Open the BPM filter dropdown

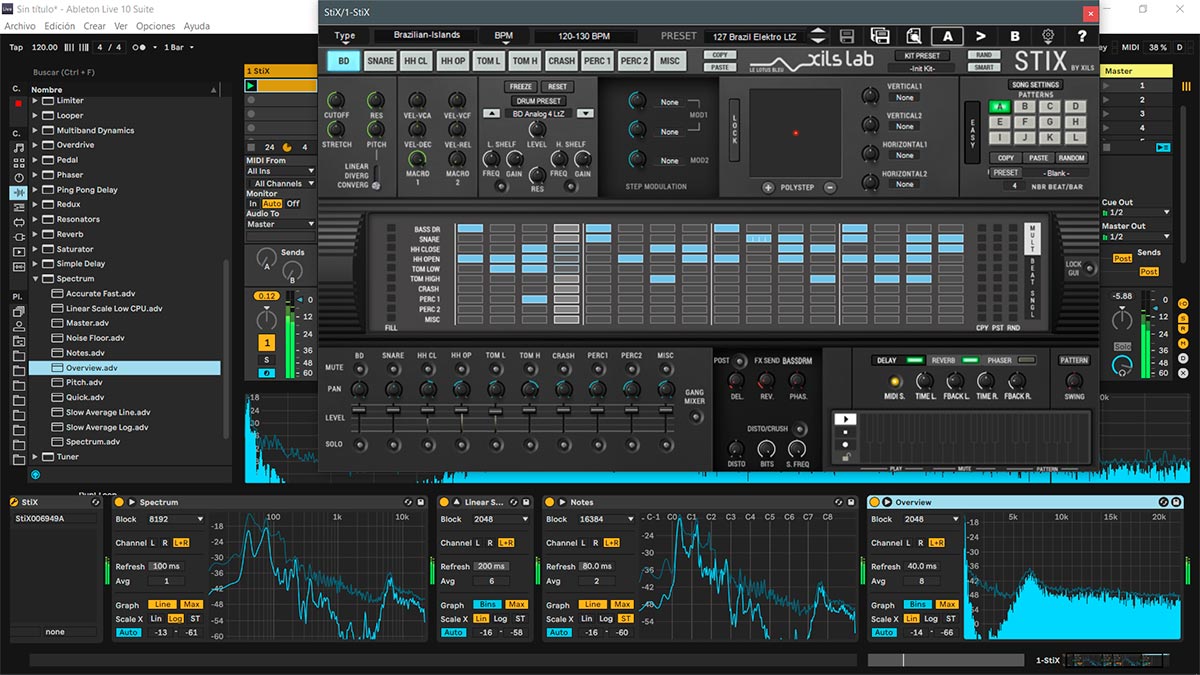[503, 37]
